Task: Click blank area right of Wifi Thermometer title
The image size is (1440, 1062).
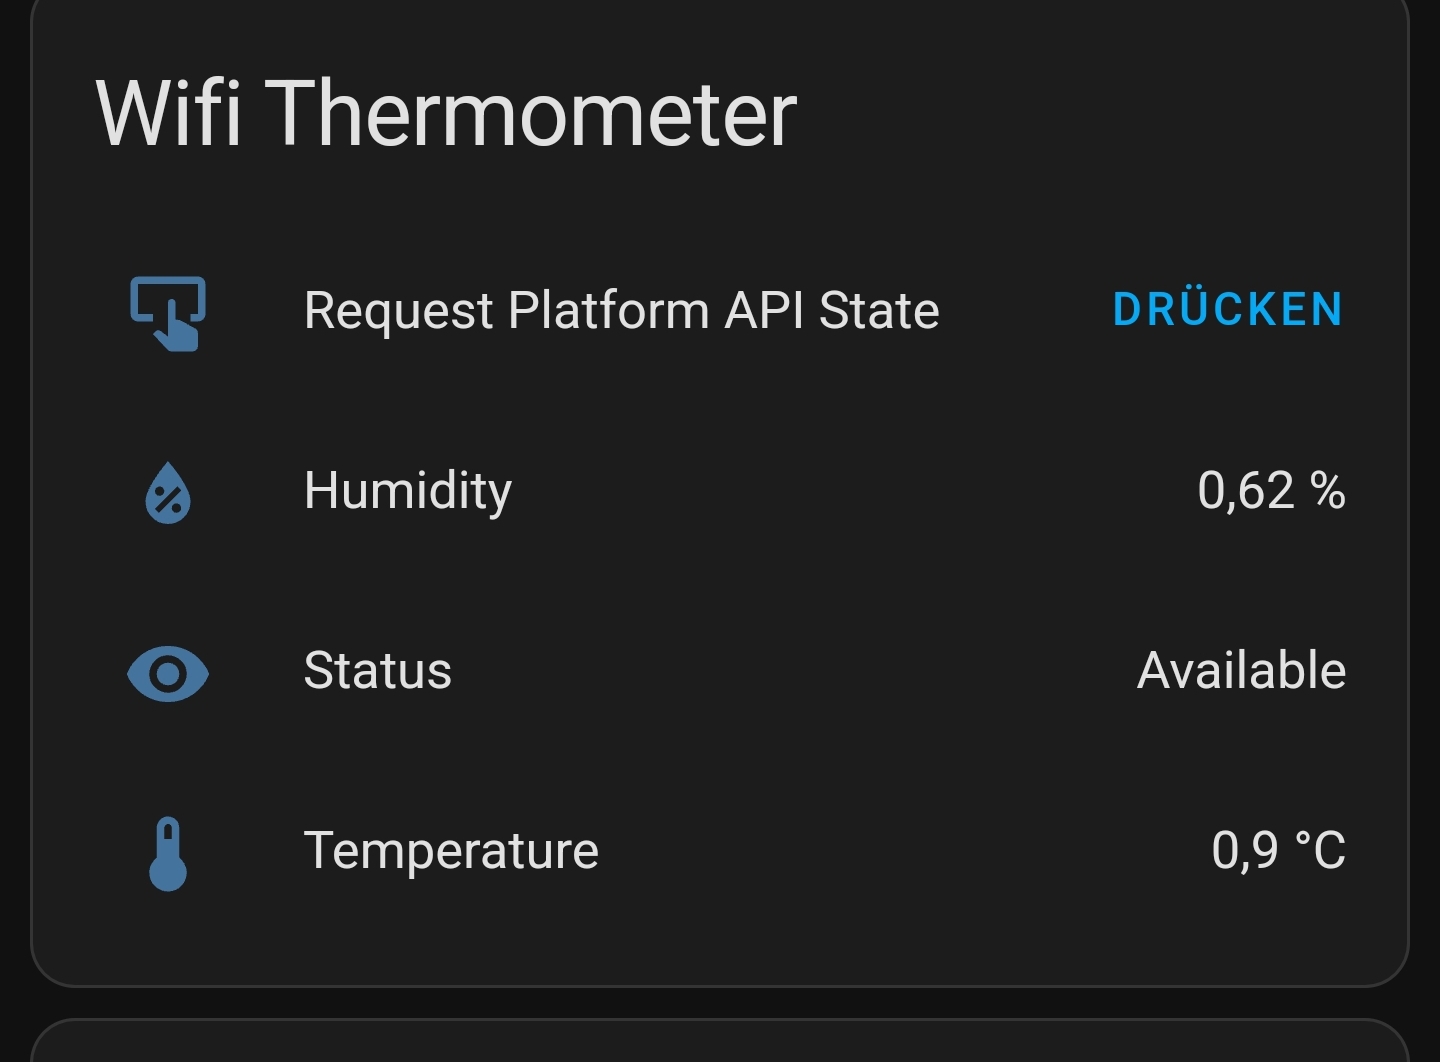Action: [1100, 114]
